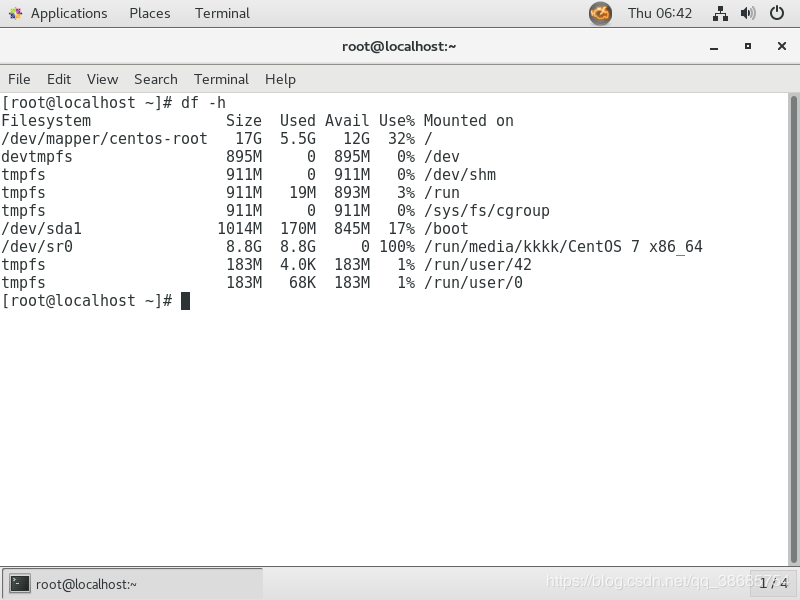The width and height of the screenshot is (800, 600).
Task: Click the 17% usage value
Action: (x=402, y=229)
